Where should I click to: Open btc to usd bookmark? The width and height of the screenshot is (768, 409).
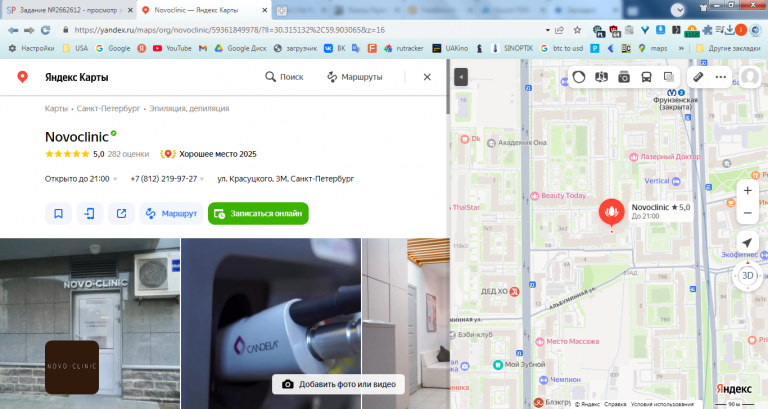(561, 48)
